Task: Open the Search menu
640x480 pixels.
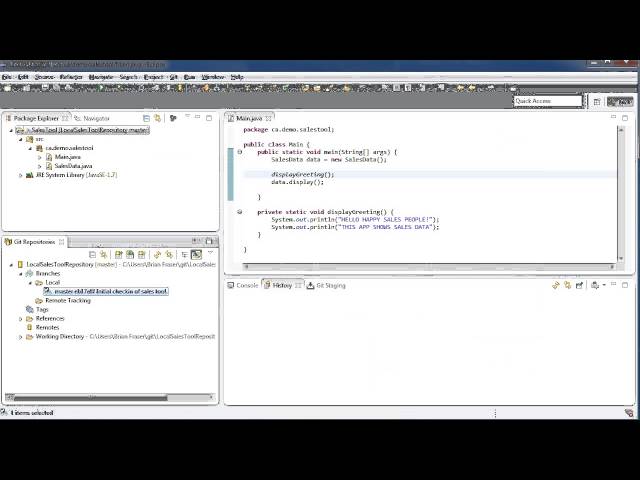Action: [129, 77]
